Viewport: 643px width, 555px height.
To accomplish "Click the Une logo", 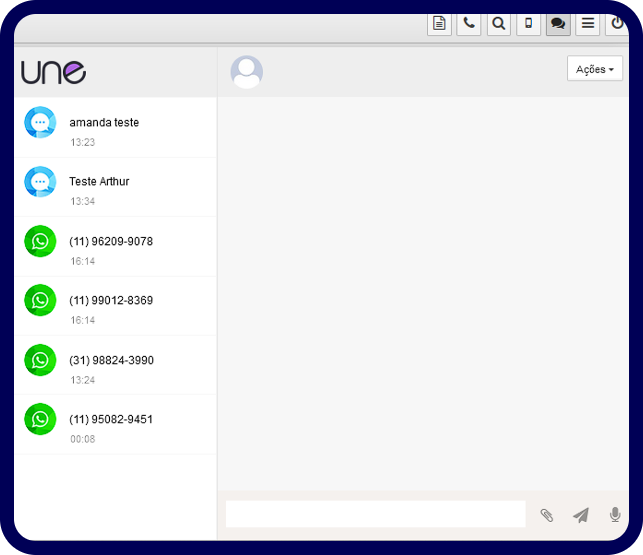I will pyautogui.click(x=54, y=72).
